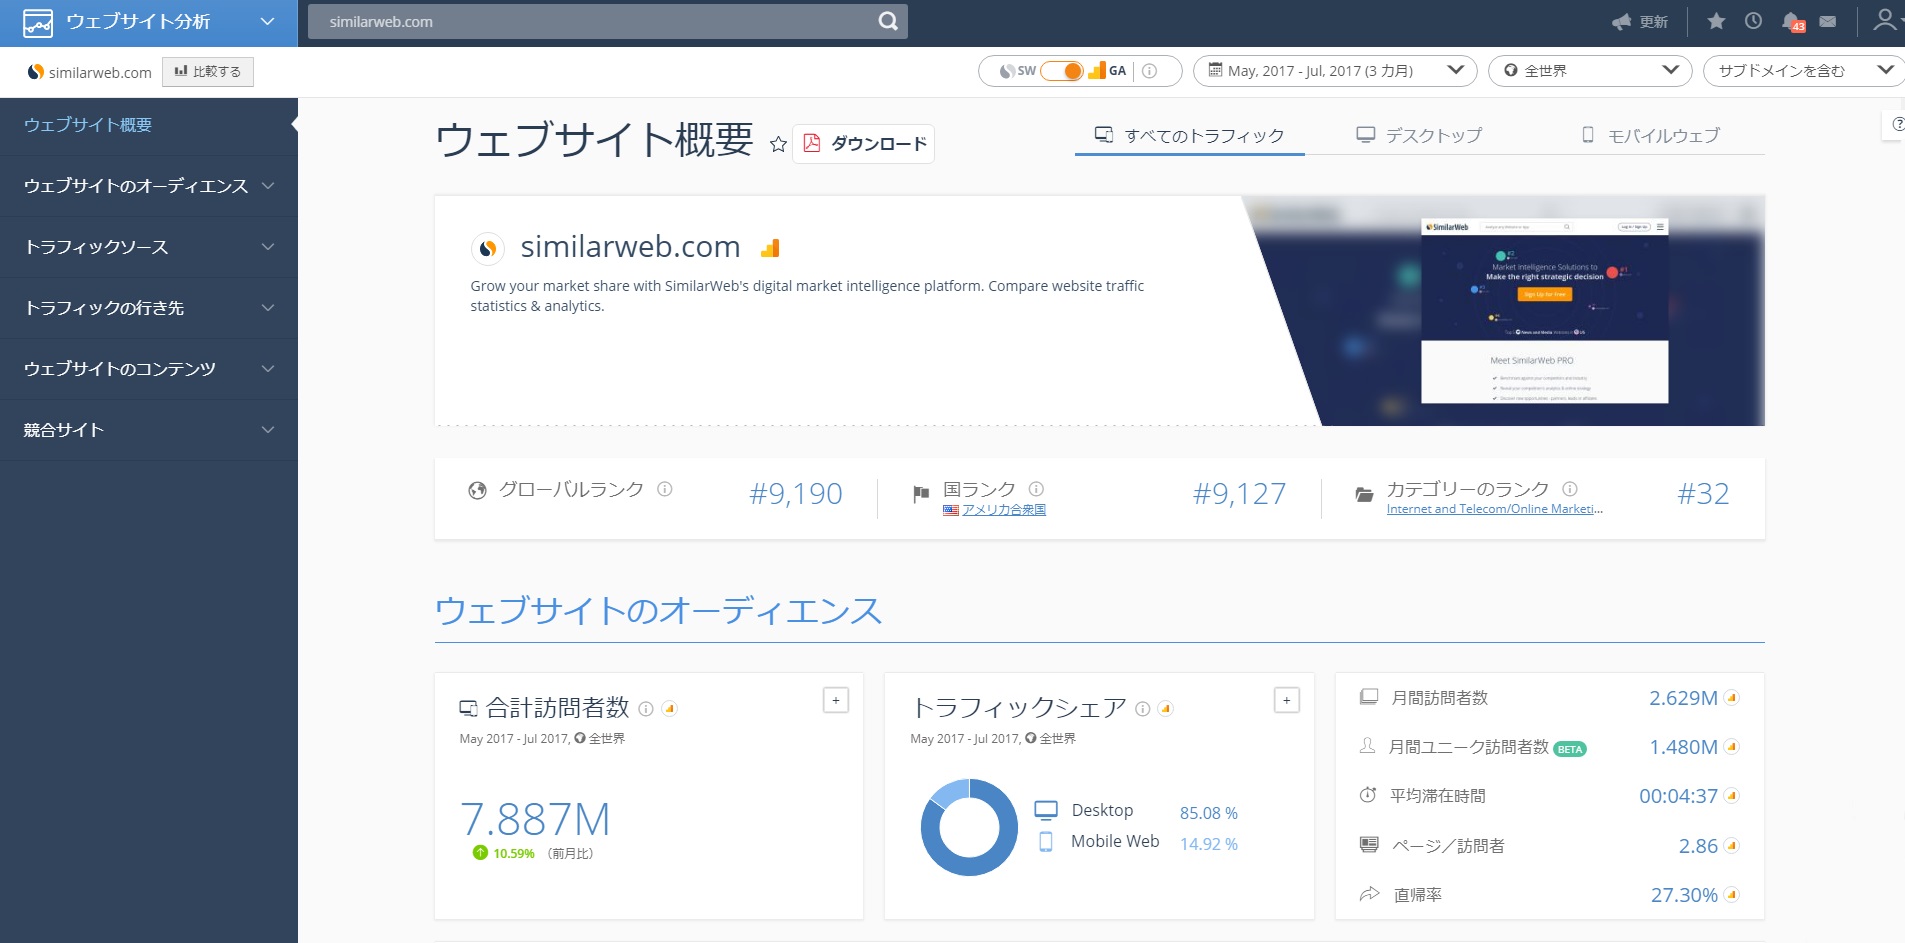Toggle the SW / GA data source switch
Screen dimensions: 1905x943
coord(1062,71)
